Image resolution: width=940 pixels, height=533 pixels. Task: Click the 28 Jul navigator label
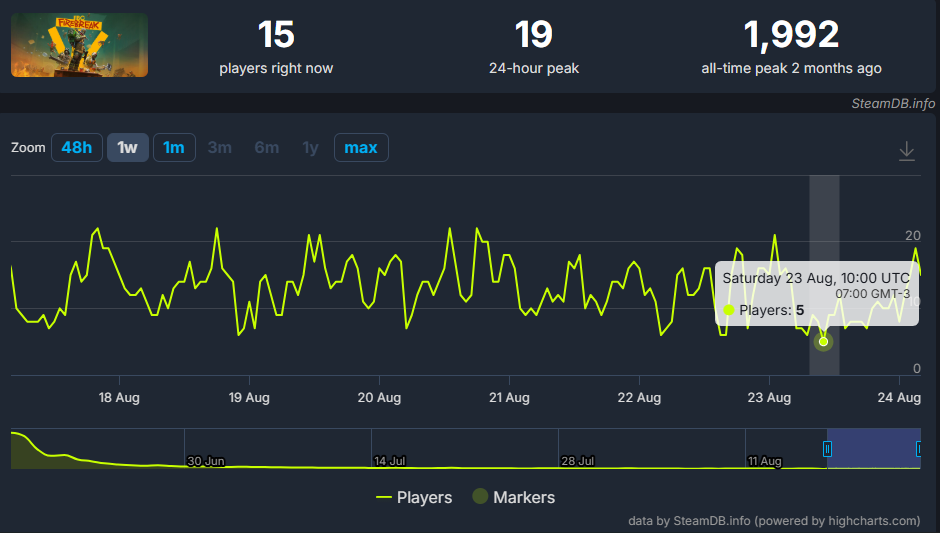click(x=577, y=461)
